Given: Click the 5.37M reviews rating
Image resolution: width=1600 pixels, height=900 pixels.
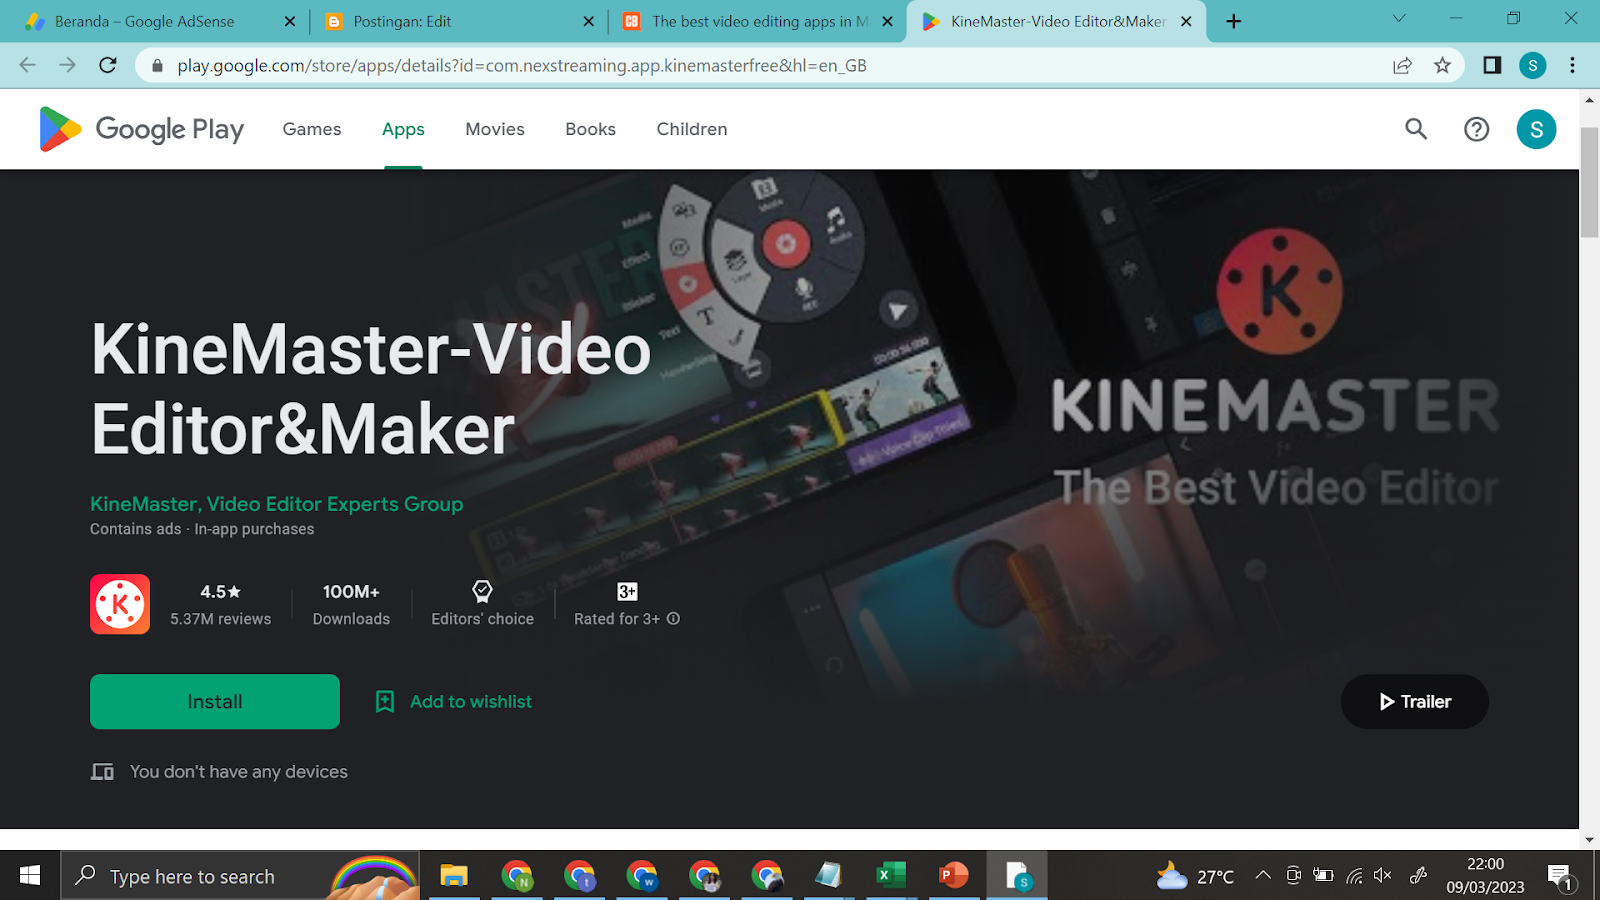Looking at the screenshot, I should pyautogui.click(x=220, y=605).
